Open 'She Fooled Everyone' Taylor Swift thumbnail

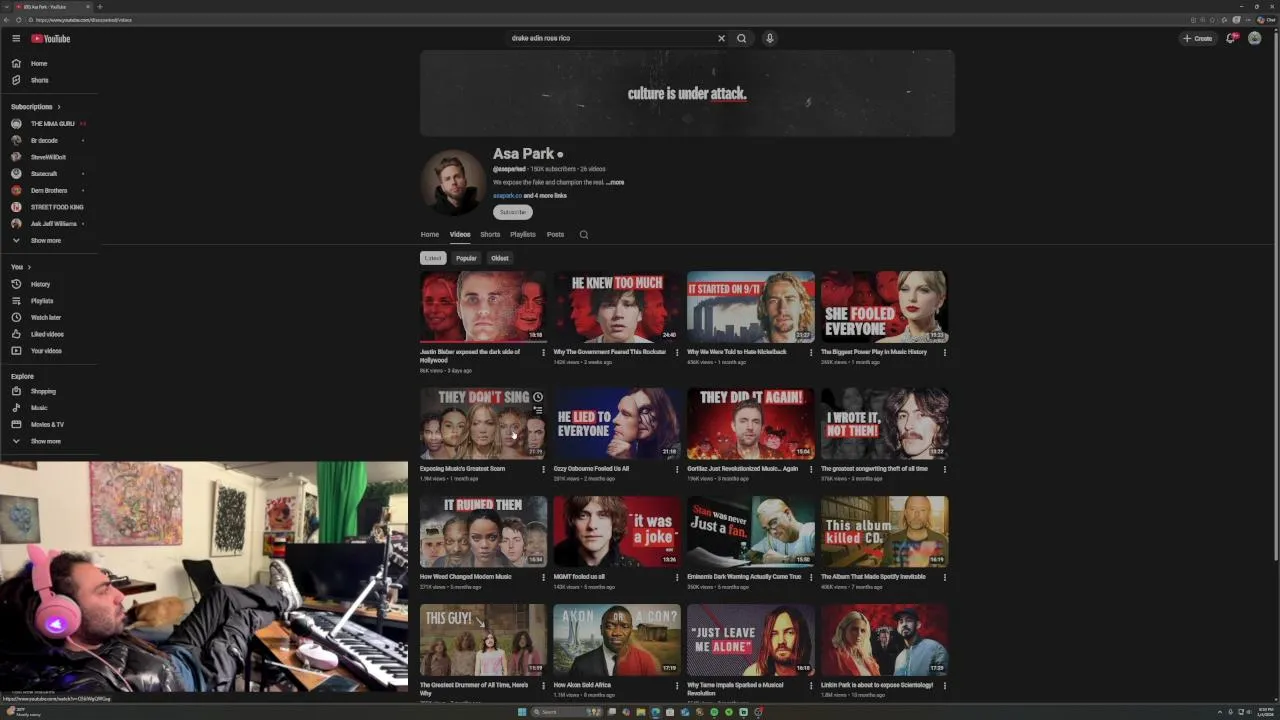tap(884, 306)
